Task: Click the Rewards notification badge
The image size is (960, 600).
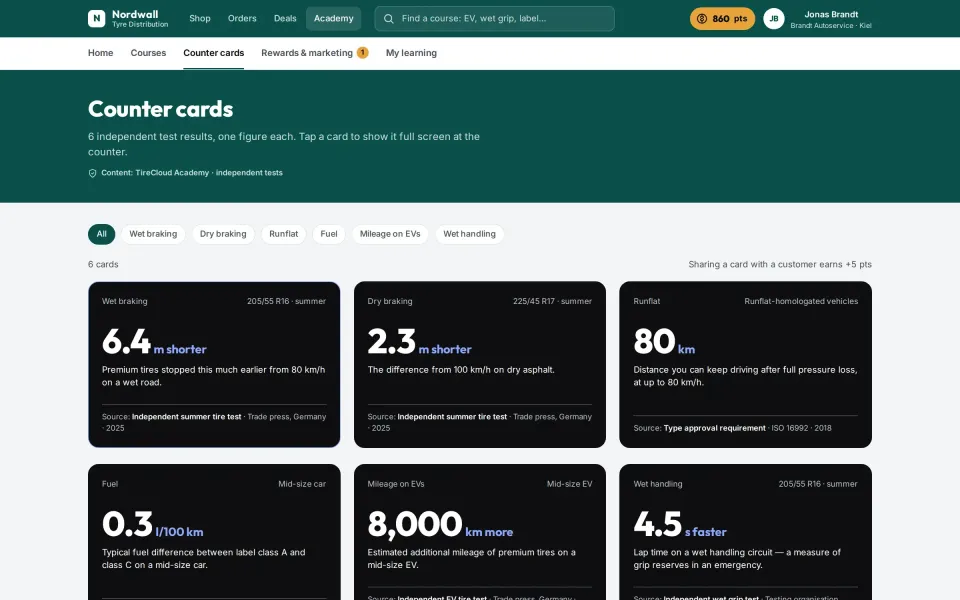Action: [362, 52]
